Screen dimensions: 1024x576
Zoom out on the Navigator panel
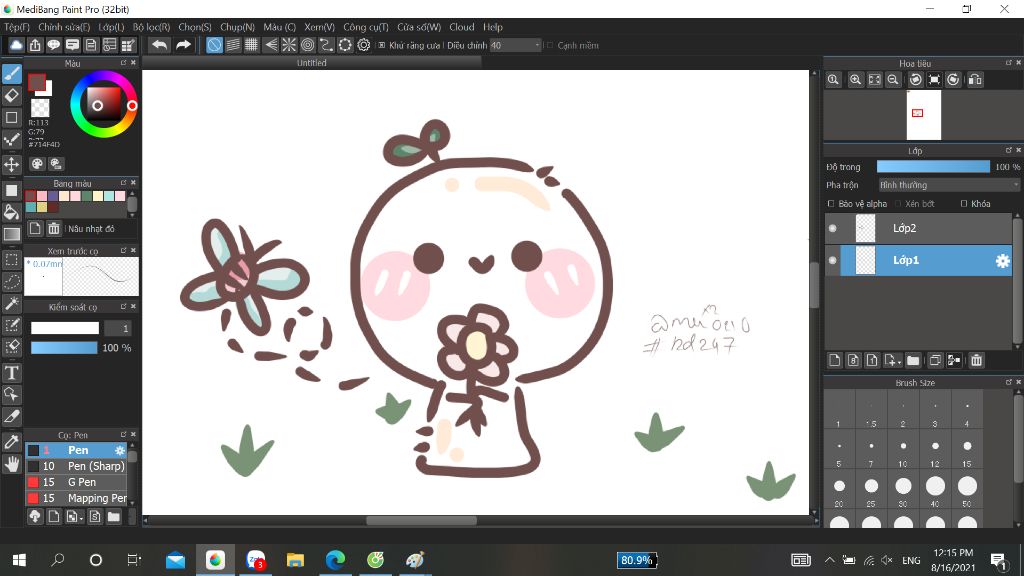coord(893,80)
